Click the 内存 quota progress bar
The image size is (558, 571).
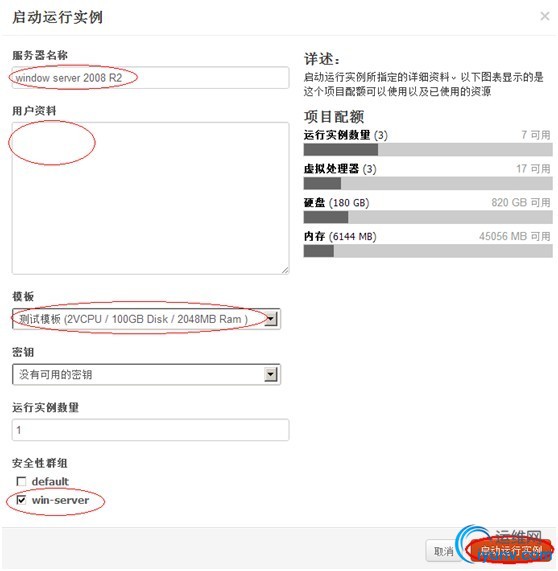[428, 251]
